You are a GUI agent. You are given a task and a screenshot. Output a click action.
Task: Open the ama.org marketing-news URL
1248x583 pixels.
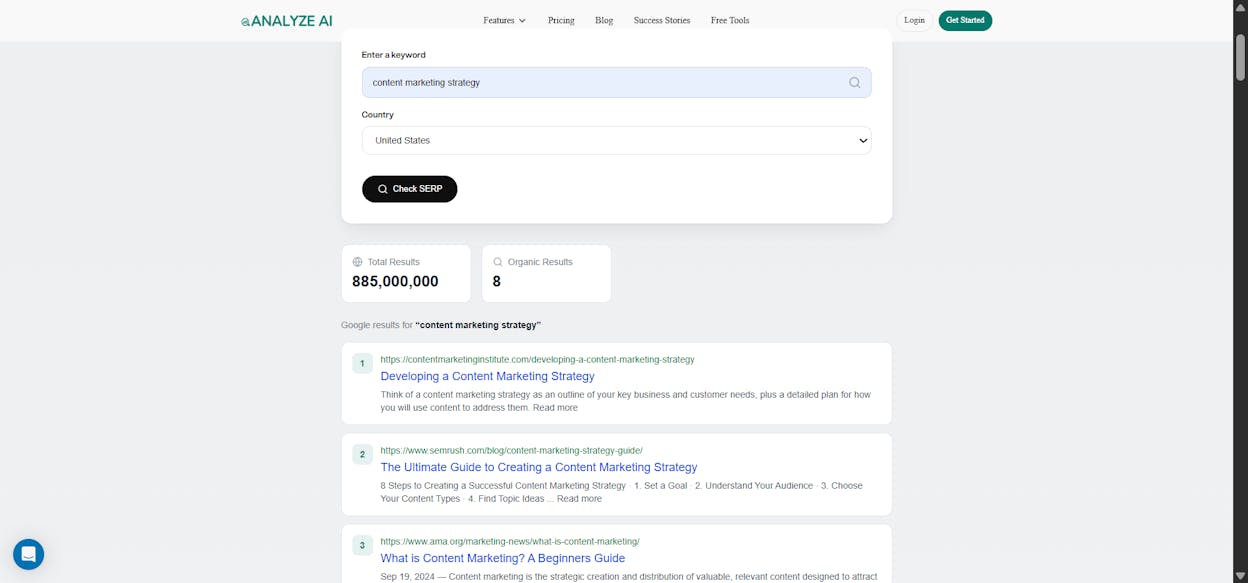pyautogui.click(x=510, y=541)
